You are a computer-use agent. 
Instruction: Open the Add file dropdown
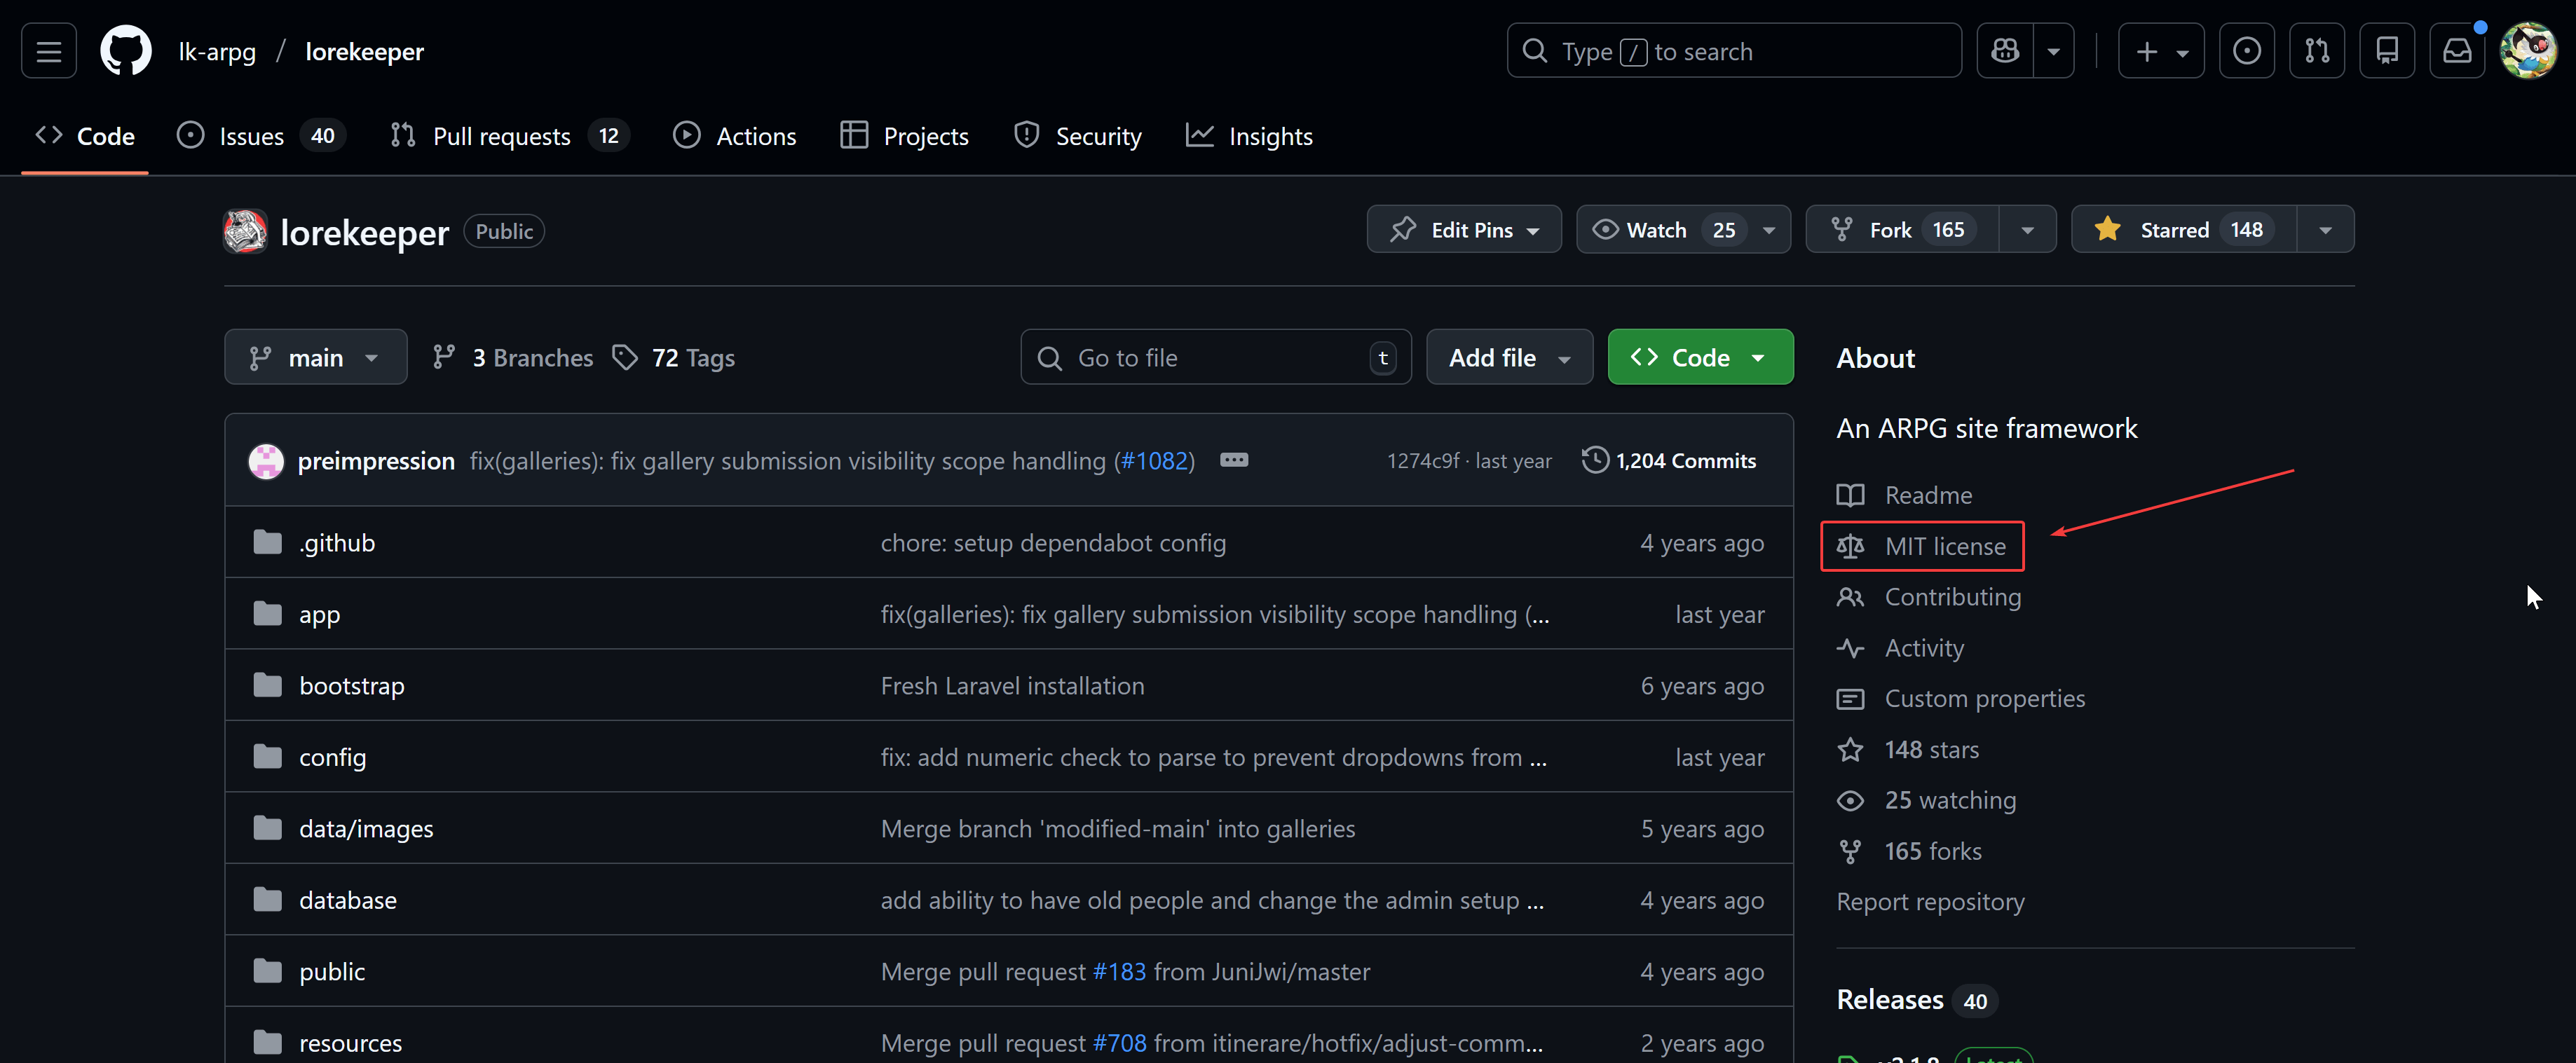pyautogui.click(x=1509, y=356)
